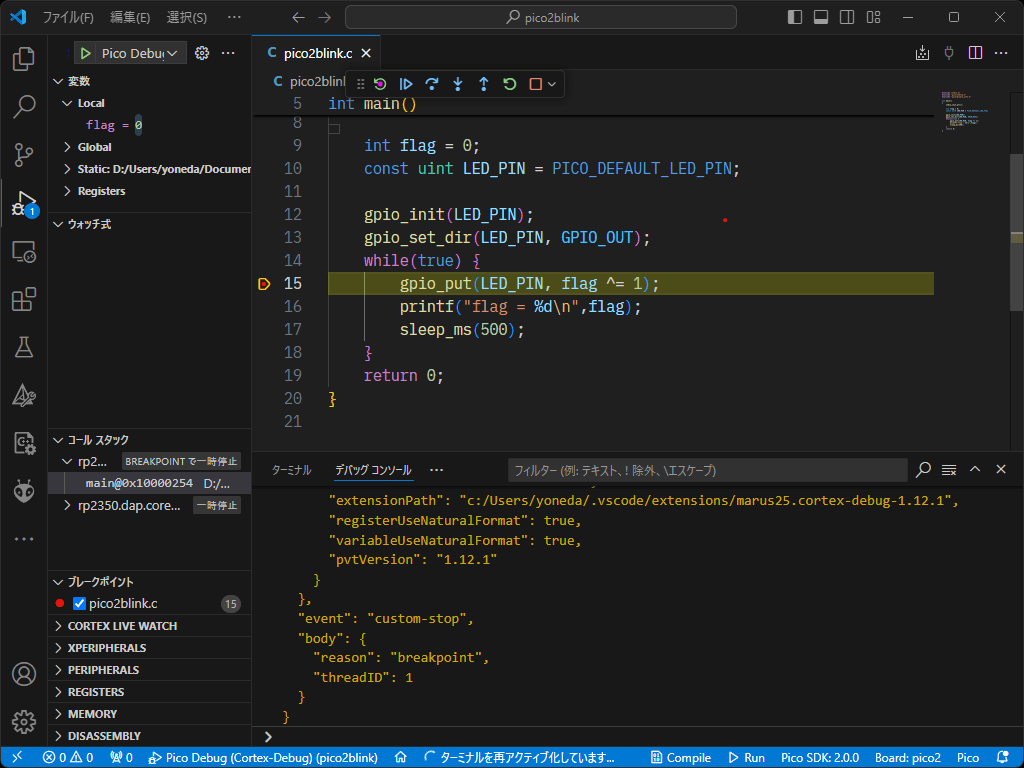Open the Search view in activity bar
Image resolution: width=1024 pixels, height=768 pixels.
pos(24,106)
